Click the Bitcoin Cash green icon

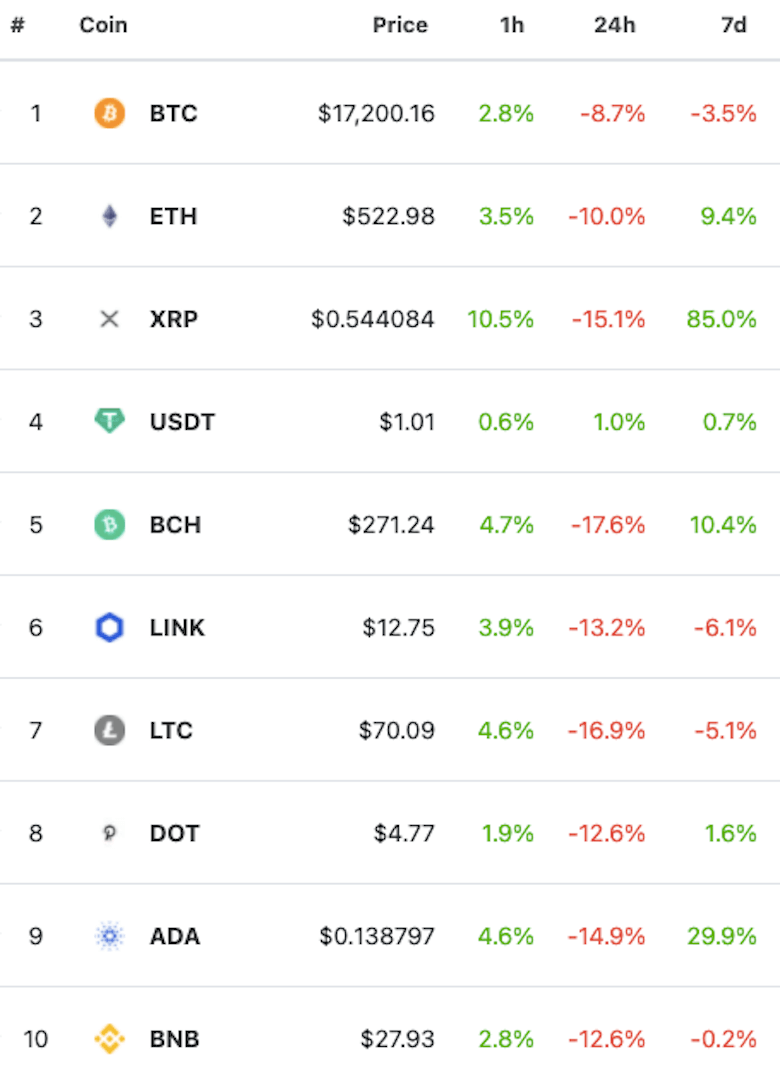(109, 525)
